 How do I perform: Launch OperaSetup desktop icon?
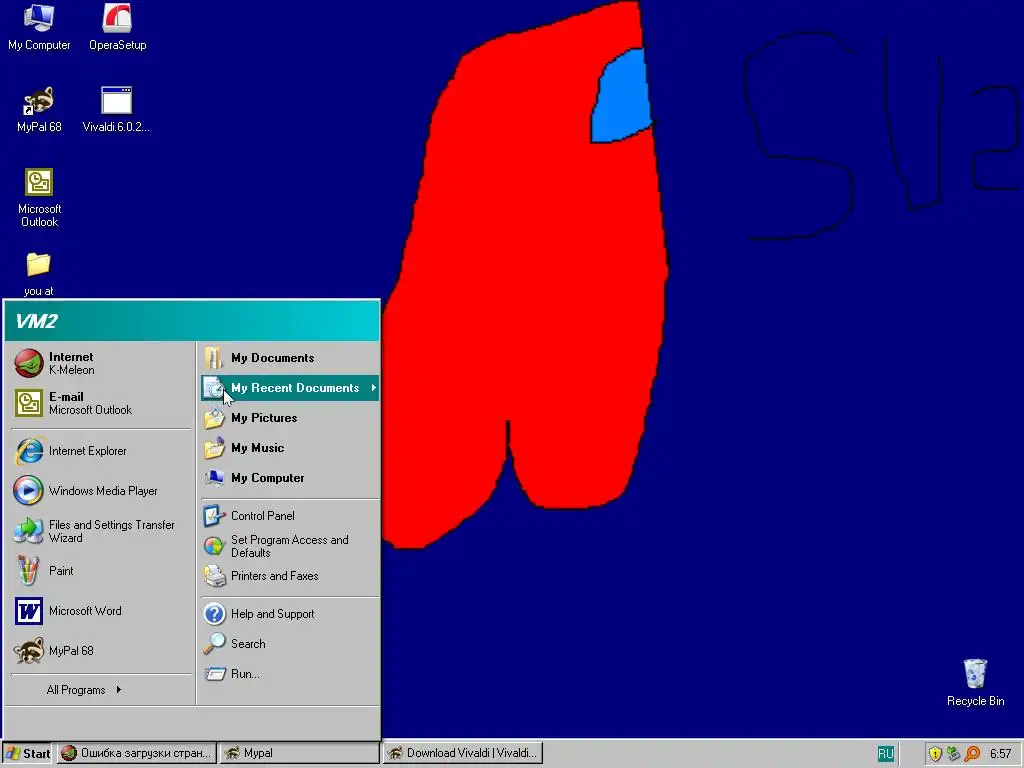coord(118,27)
